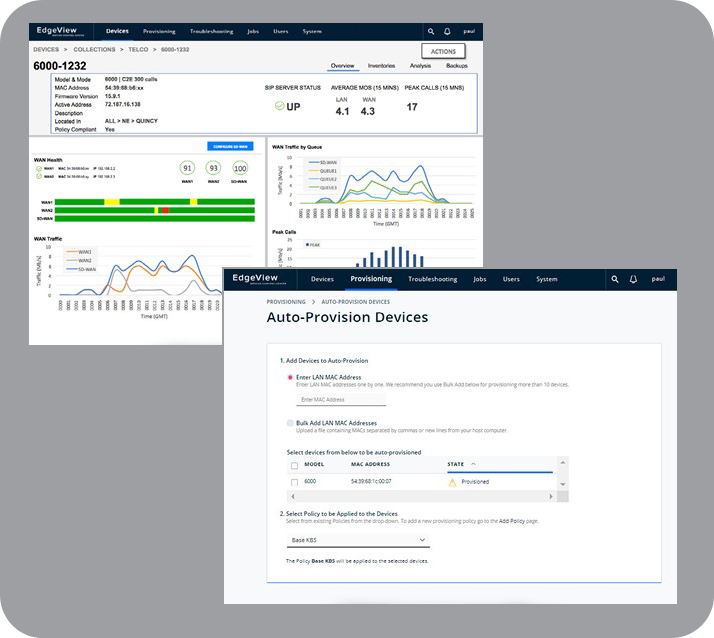Tick the select-all checkbox in the table header
The width and height of the screenshot is (714, 638).
tap(293, 464)
